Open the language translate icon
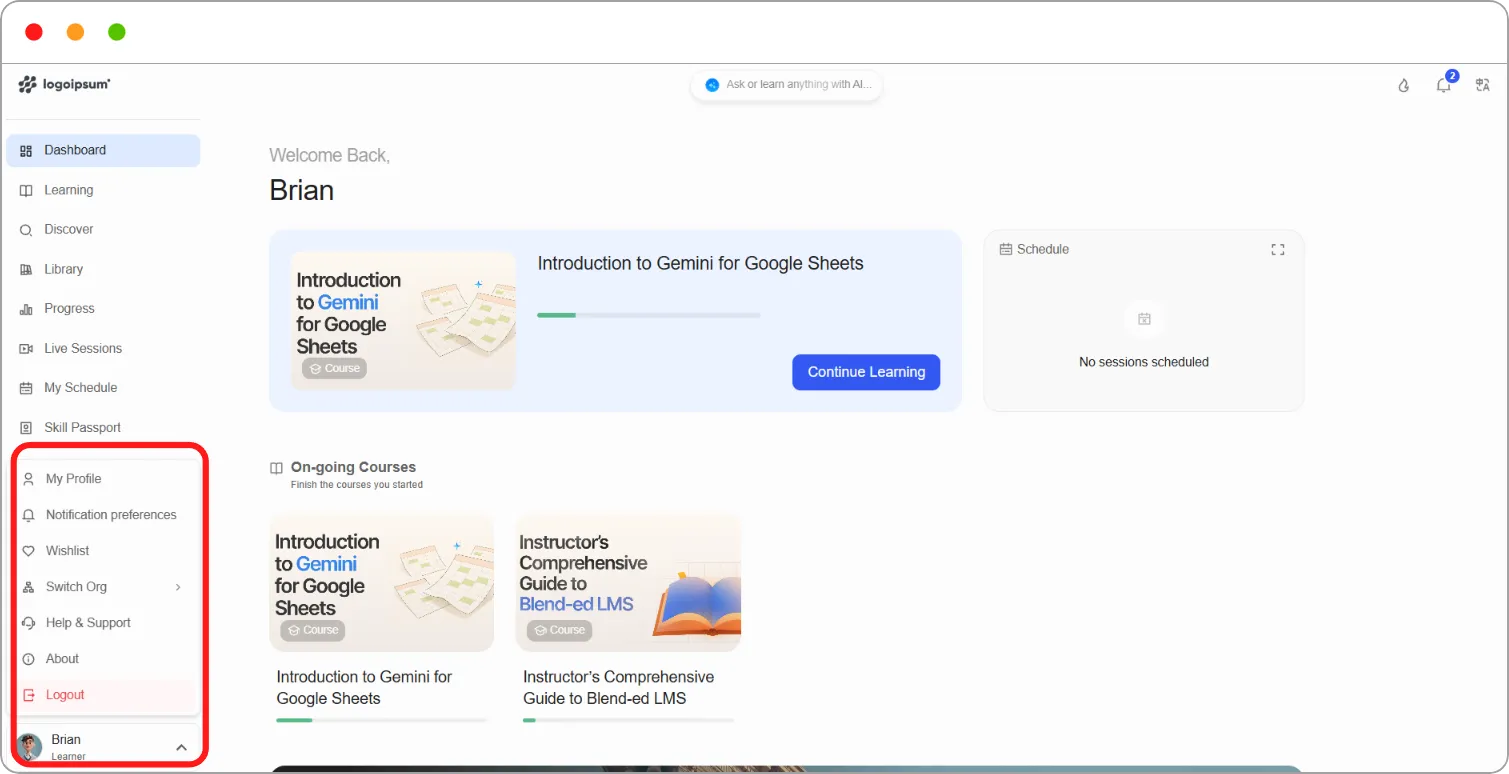 (1483, 85)
